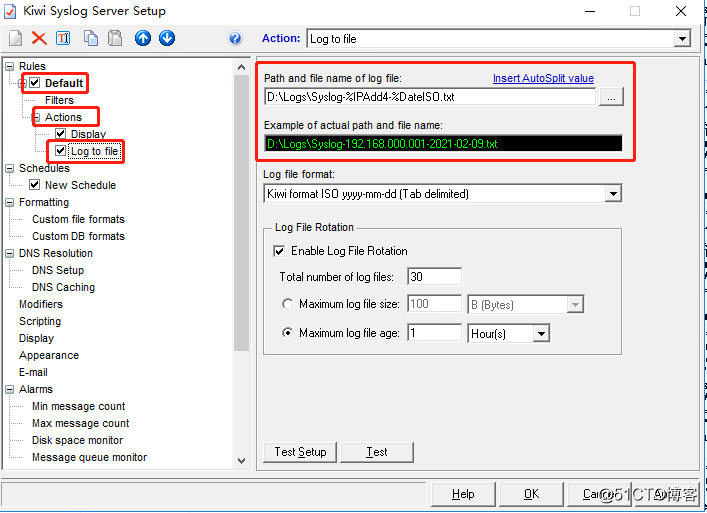Click the Test Setup button
707x513 pixels.
coord(300,452)
